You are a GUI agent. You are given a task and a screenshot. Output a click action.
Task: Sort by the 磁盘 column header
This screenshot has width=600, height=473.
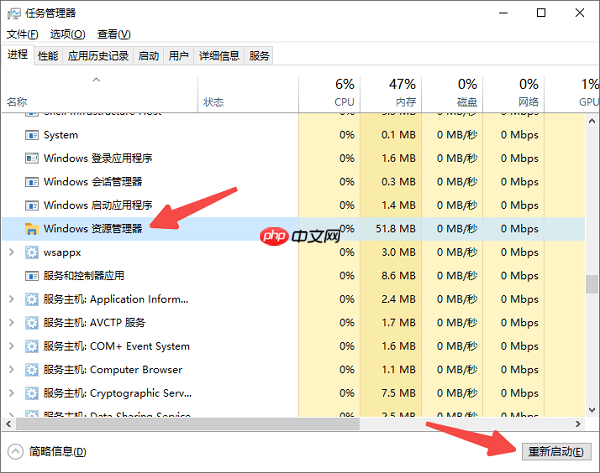[x=452, y=94]
